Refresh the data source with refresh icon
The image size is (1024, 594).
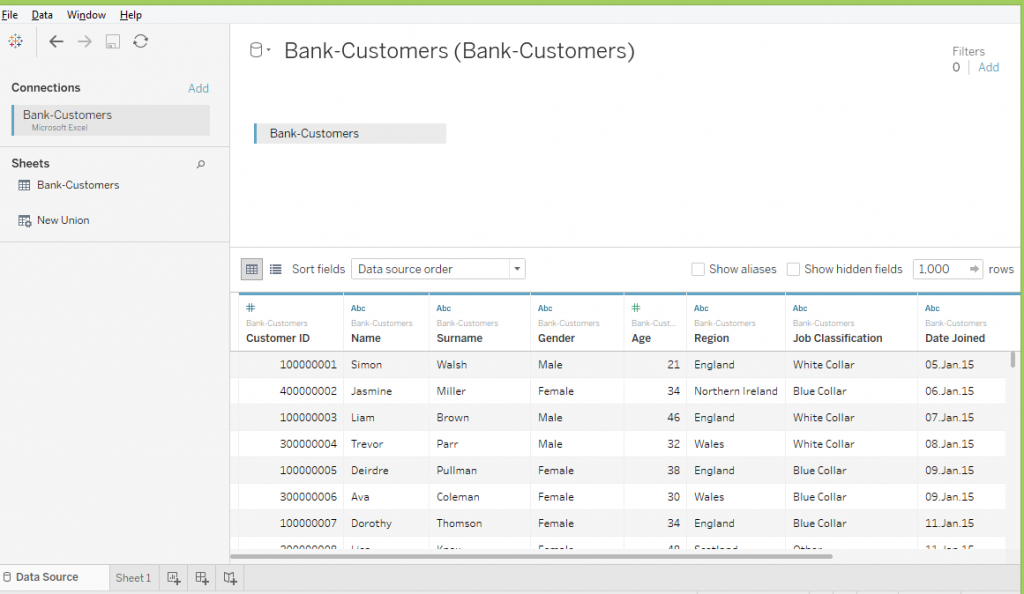coord(141,41)
